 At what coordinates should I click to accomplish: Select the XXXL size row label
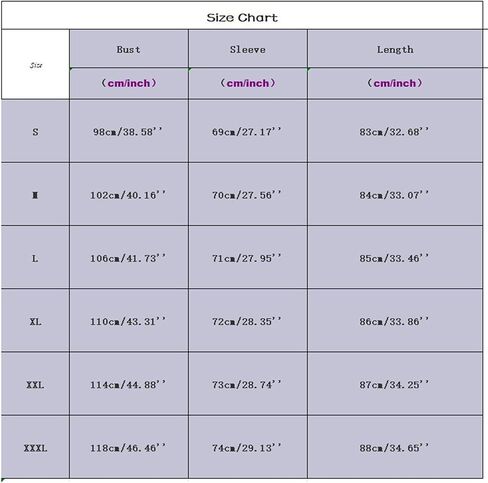coord(35,447)
